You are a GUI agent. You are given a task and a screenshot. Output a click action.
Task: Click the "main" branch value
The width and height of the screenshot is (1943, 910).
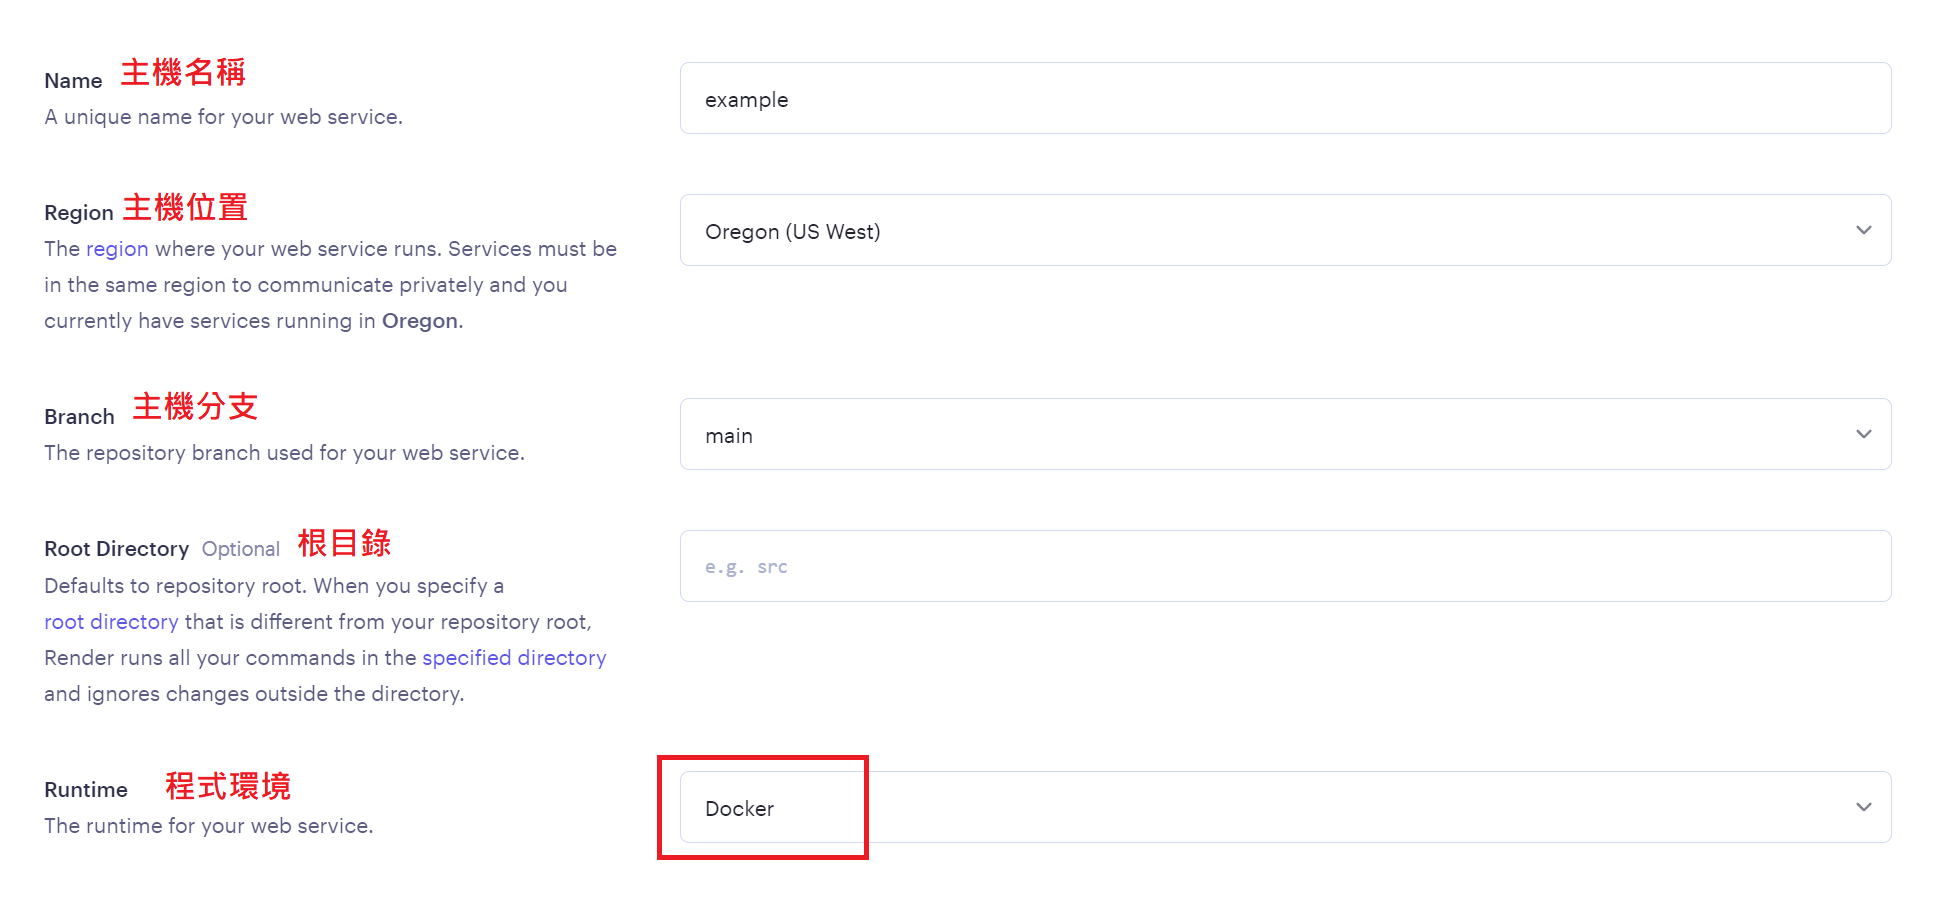[728, 434]
